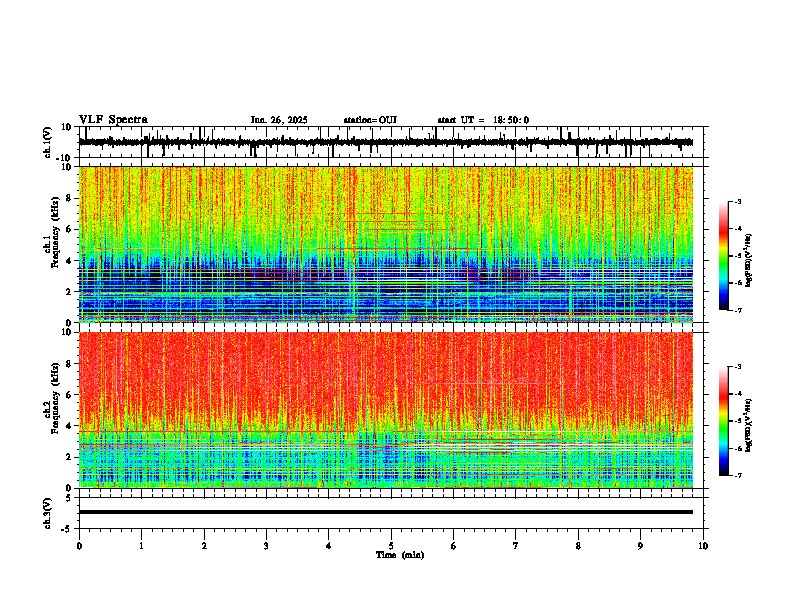Image resolution: width=792 pixels, height=612 pixels.
Task: Click the 'ch.3(V)' axis label
Action: 48,513
